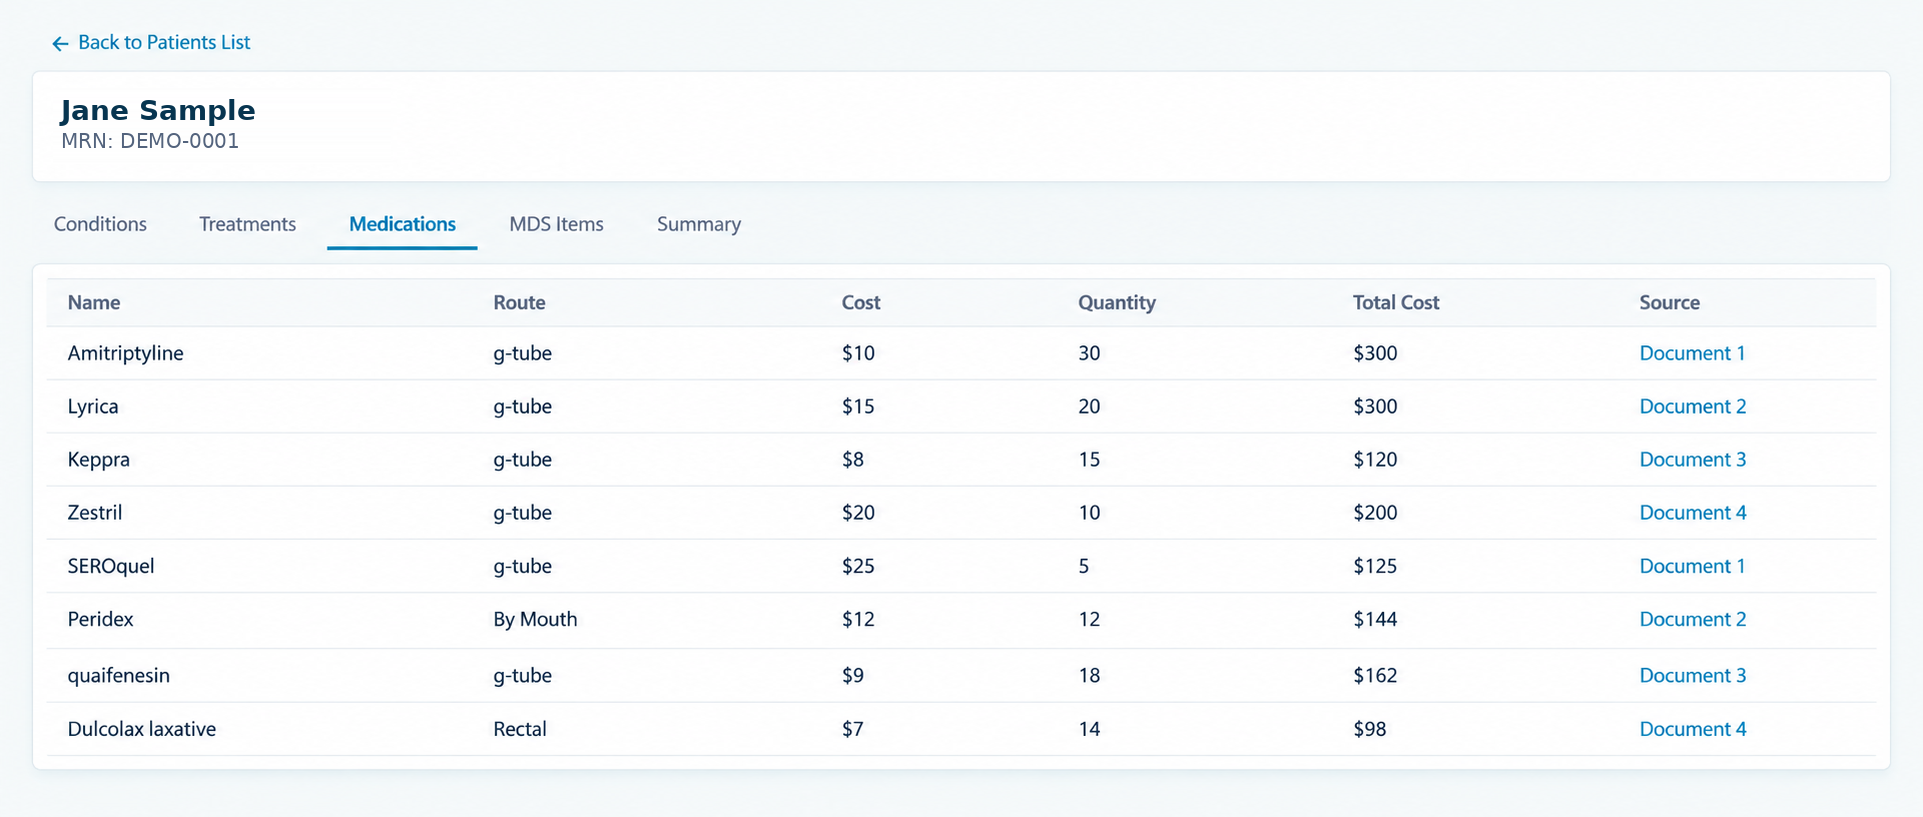Click the $98 total cost
The image size is (1923, 817).
(x=1370, y=729)
